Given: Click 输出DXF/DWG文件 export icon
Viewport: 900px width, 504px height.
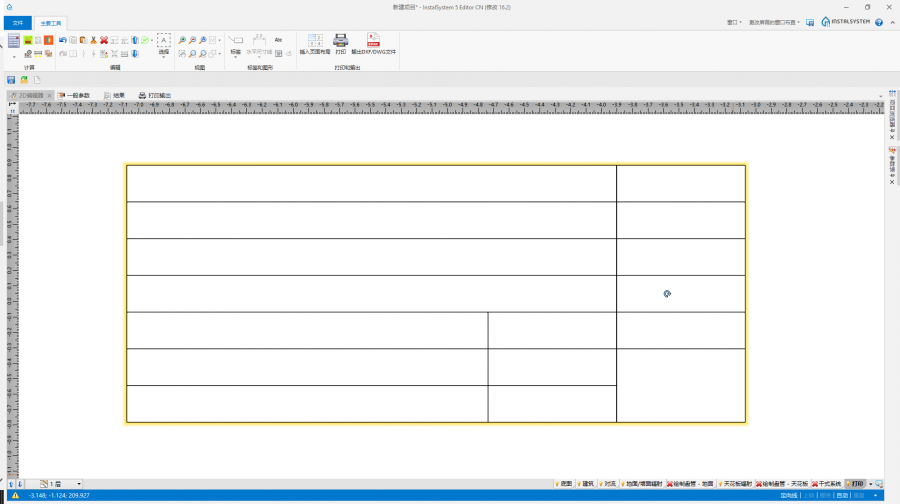Looking at the screenshot, I should pyautogui.click(x=373, y=41).
